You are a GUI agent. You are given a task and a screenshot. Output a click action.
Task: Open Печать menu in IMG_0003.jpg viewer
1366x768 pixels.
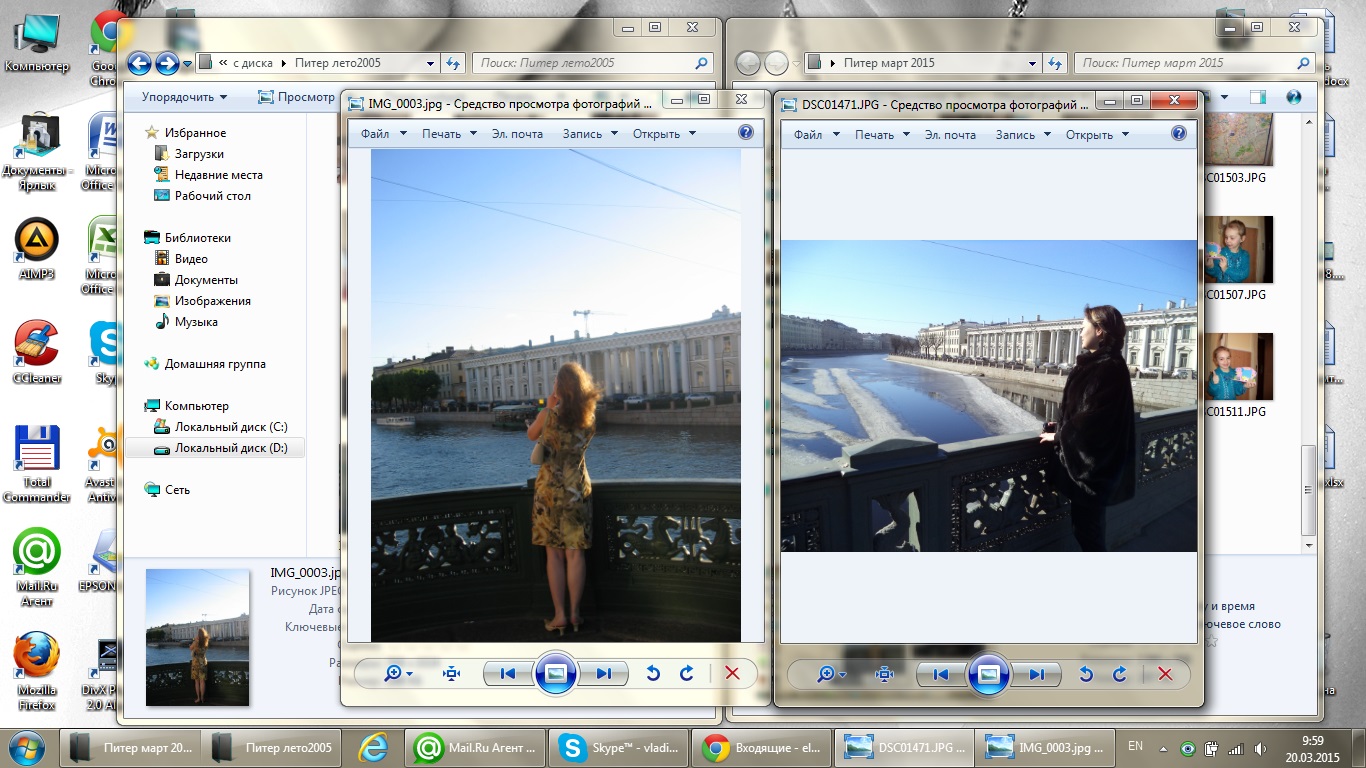[x=450, y=133]
